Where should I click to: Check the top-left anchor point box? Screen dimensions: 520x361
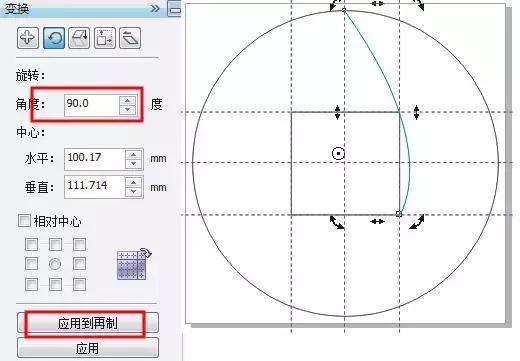31,245
